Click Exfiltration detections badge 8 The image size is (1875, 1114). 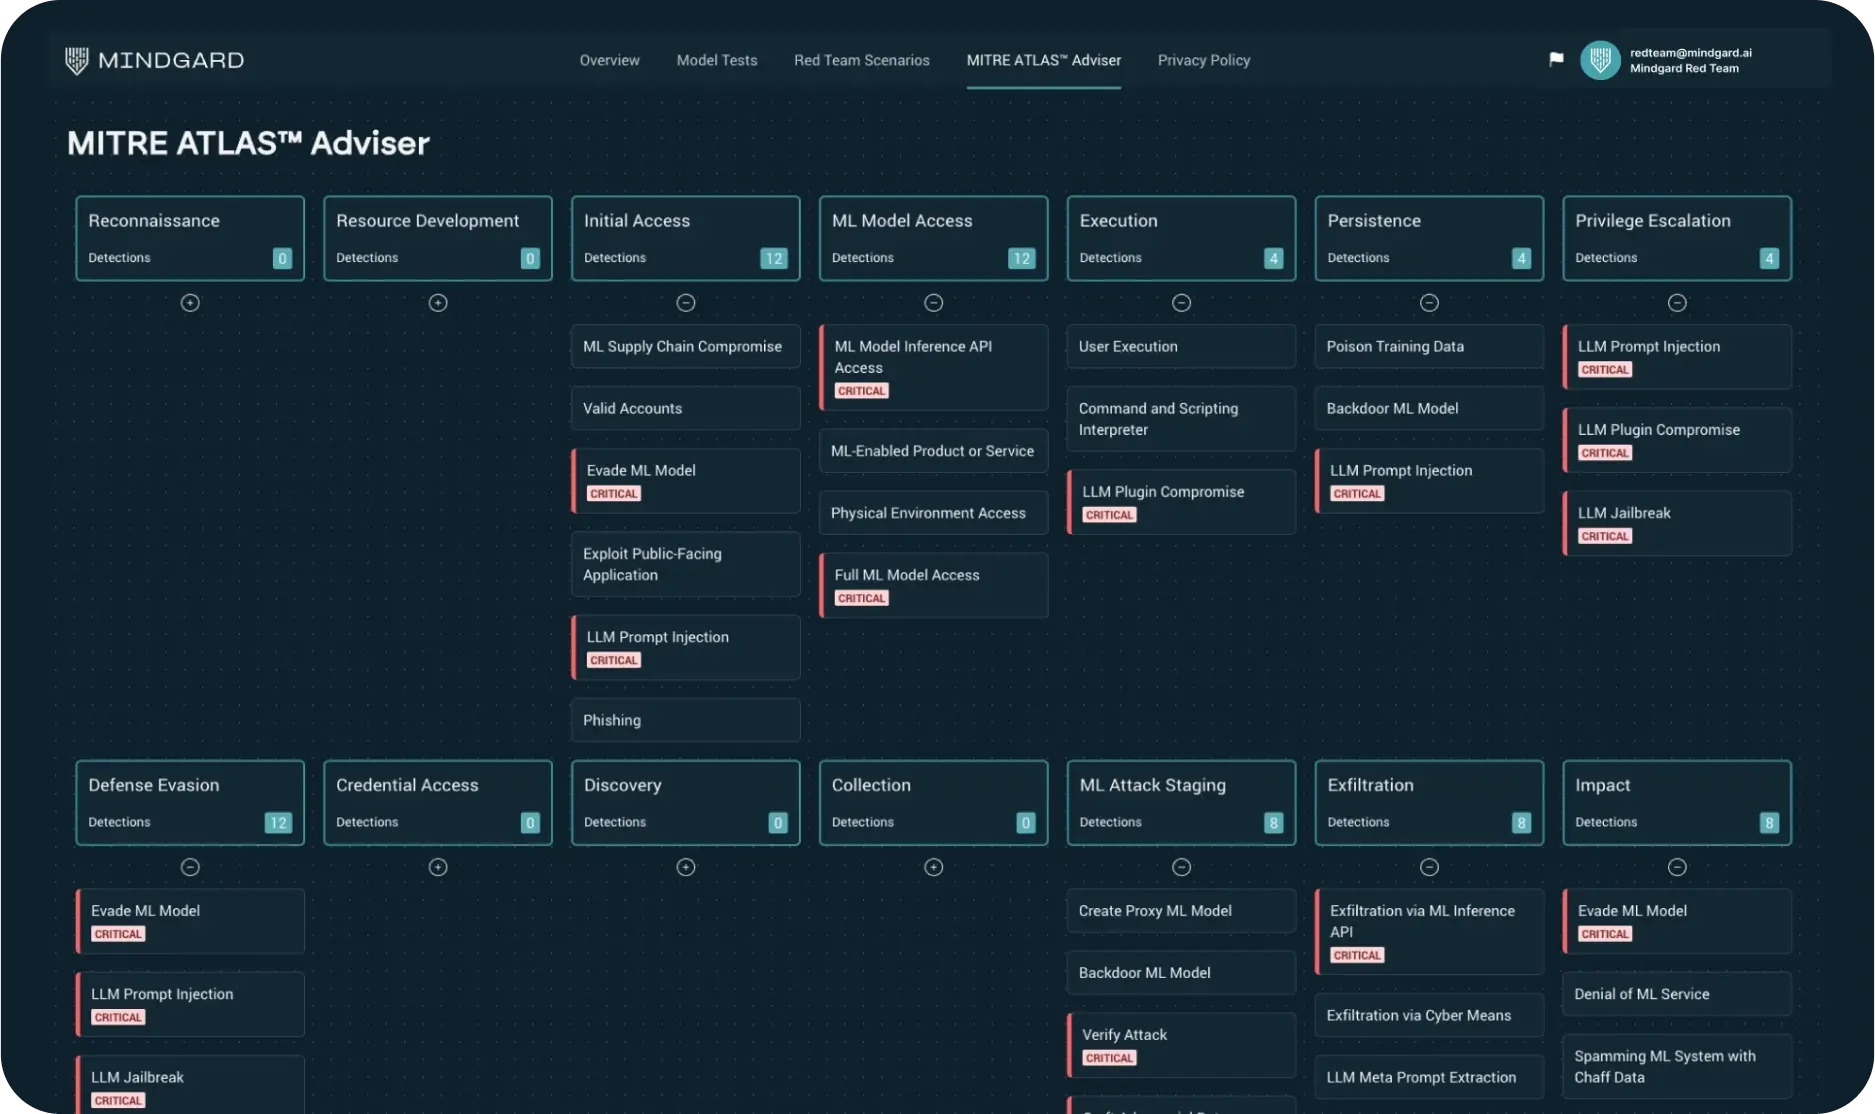click(x=1522, y=823)
